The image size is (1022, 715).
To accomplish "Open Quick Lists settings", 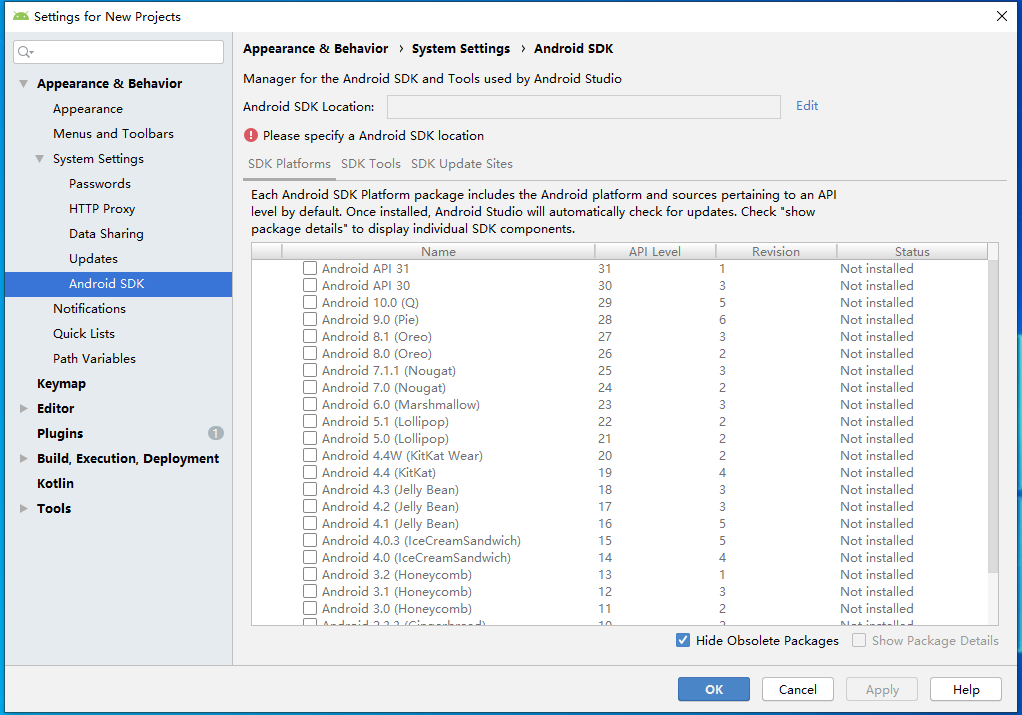I will coord(84,334).
